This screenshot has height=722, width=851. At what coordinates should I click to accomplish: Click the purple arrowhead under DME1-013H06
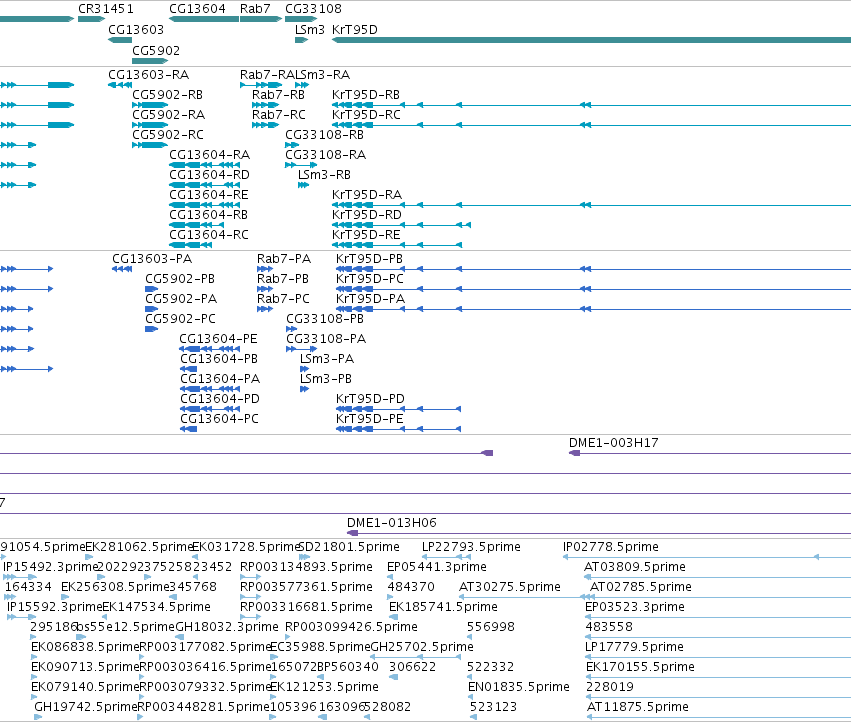(352, 533)
